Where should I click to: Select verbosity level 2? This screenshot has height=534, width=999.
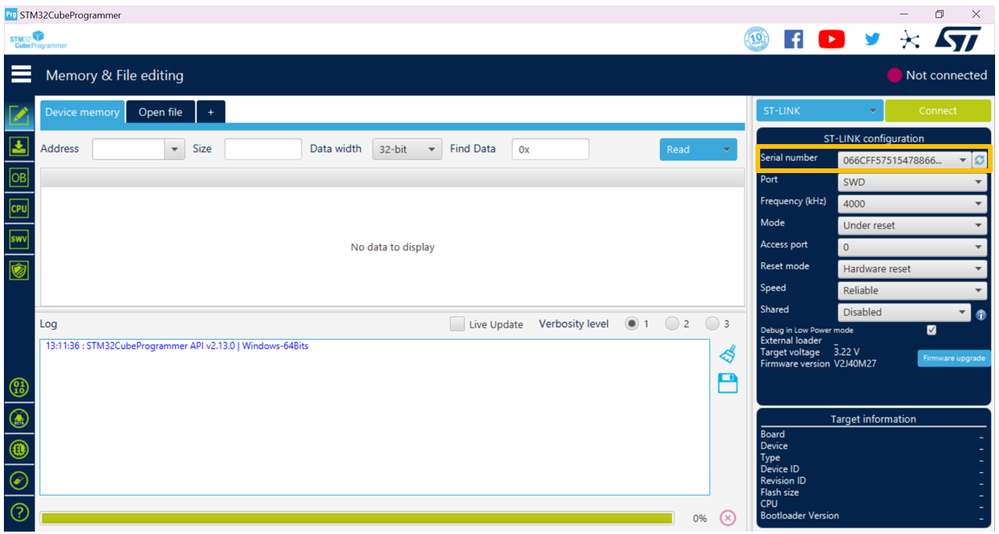[x=672, y=324]
